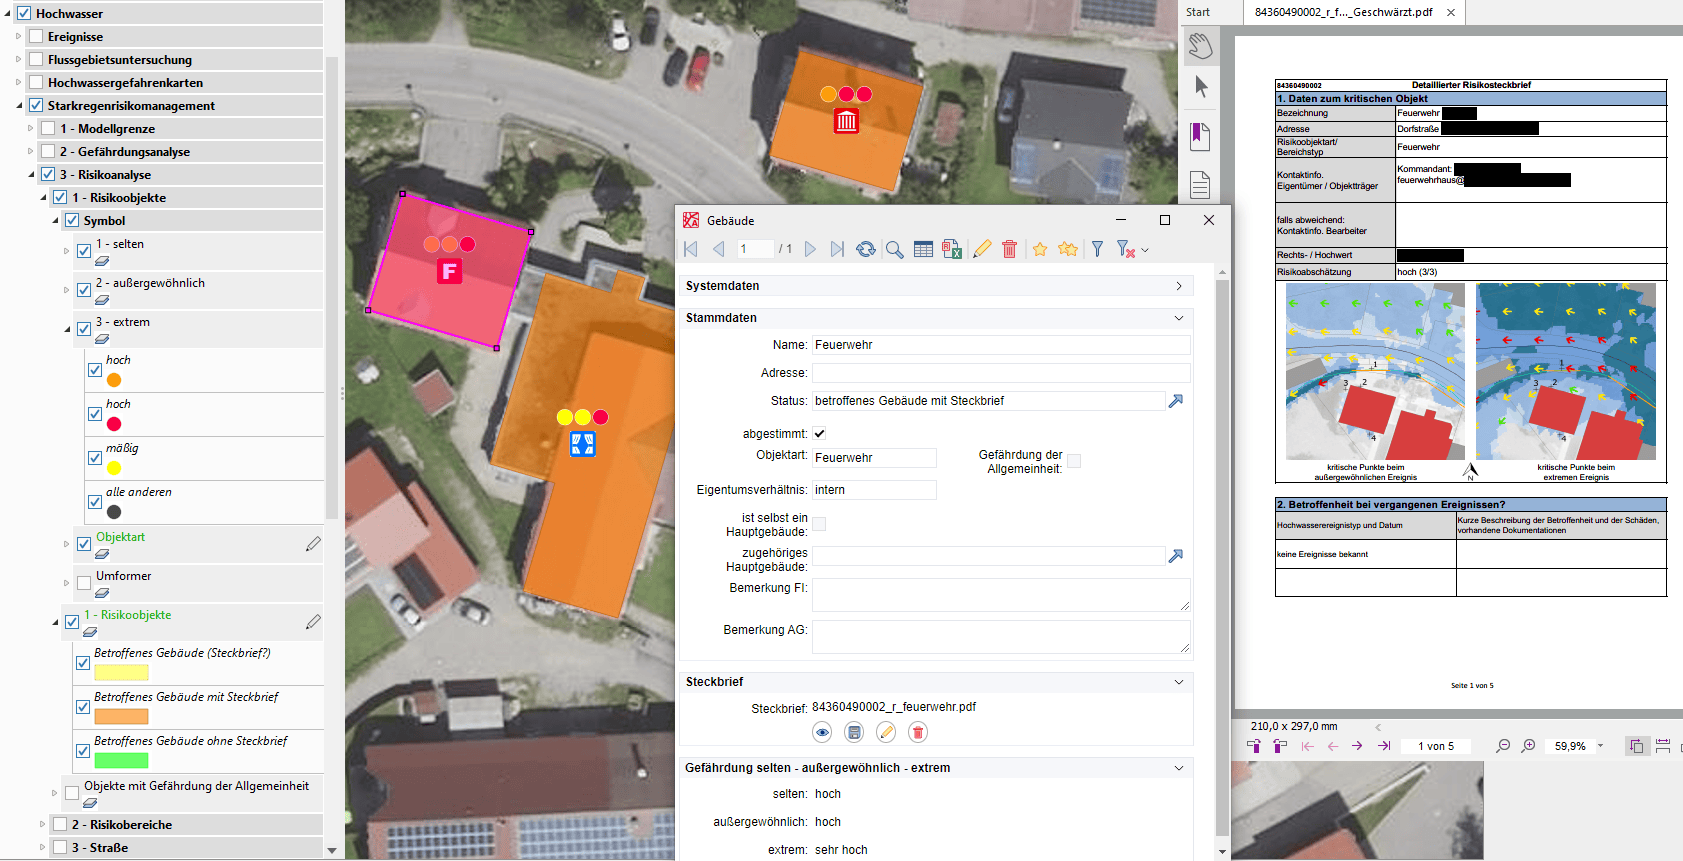Open the bookmarks panel in PDF viewer

(x=1200, y=136)
